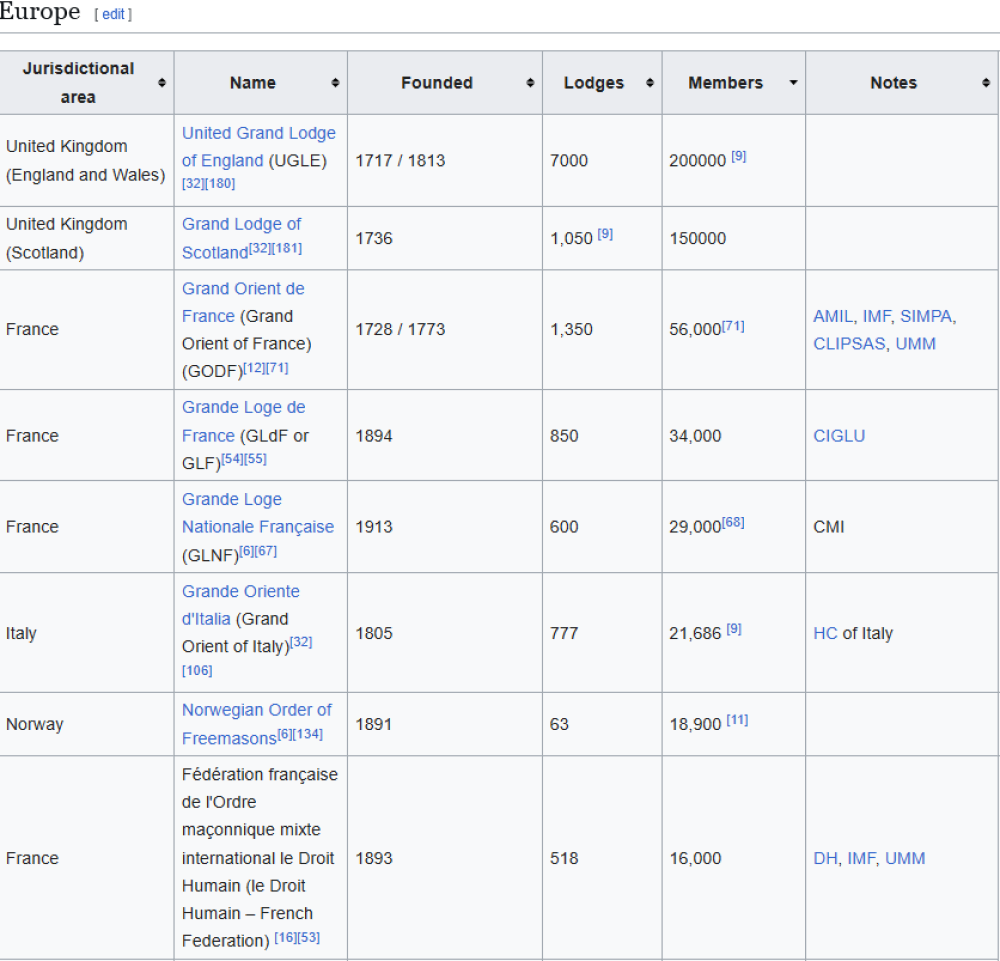This screenshot has width=1000, height=961.
Task: Sort table by Founded column arrows
Action: tap(530, 83)
